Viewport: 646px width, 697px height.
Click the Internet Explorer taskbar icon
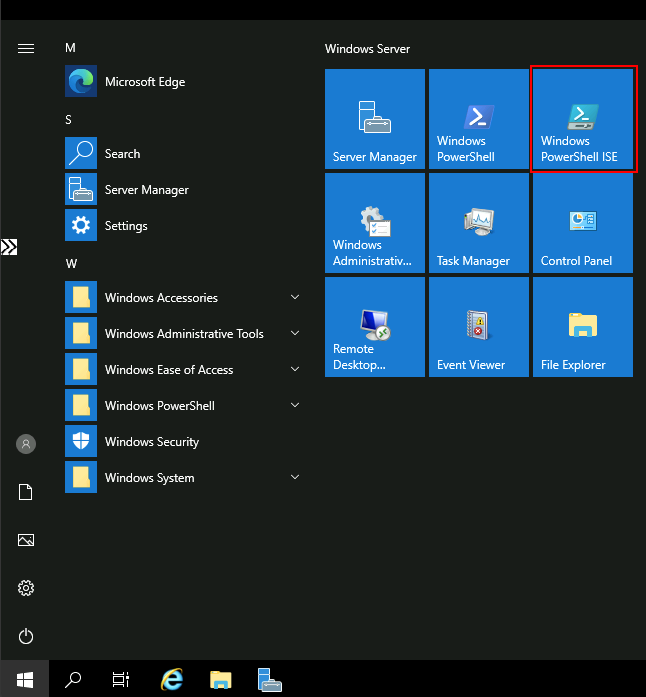(x=172, y=680)
